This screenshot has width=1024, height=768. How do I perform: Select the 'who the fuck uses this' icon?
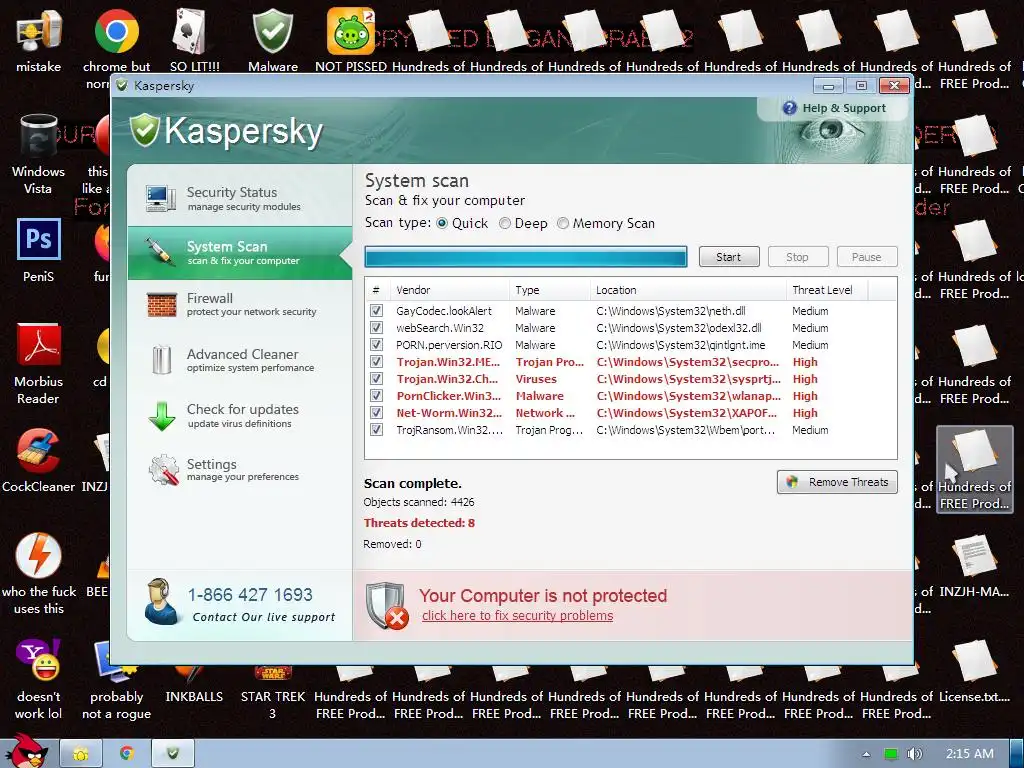tap(39, 573)
